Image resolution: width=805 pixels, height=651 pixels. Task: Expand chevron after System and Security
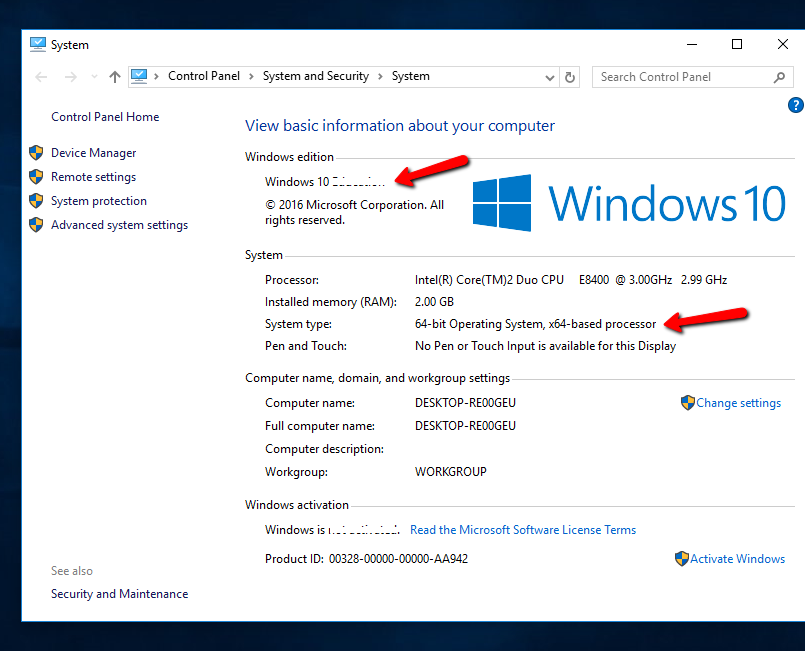click(380, 76)
